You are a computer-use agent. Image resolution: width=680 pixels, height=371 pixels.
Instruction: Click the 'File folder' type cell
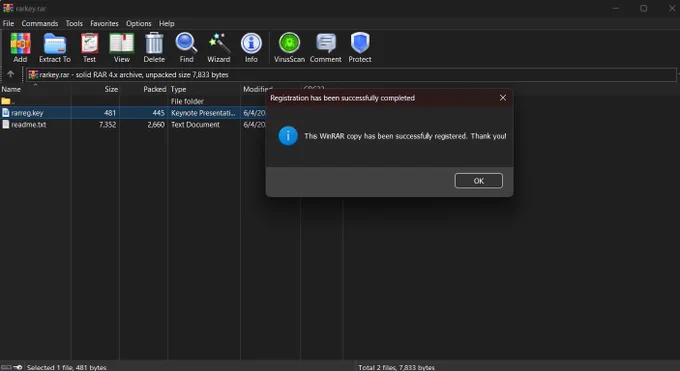coord(187,101)
